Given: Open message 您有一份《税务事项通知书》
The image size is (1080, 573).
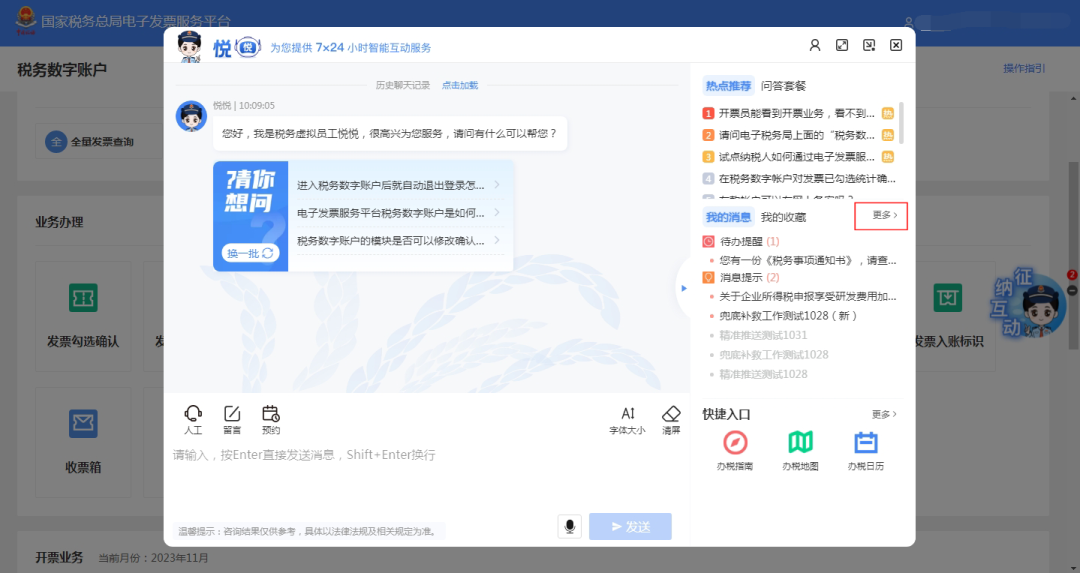Looking at the screenshot, I should click(807, 260).
